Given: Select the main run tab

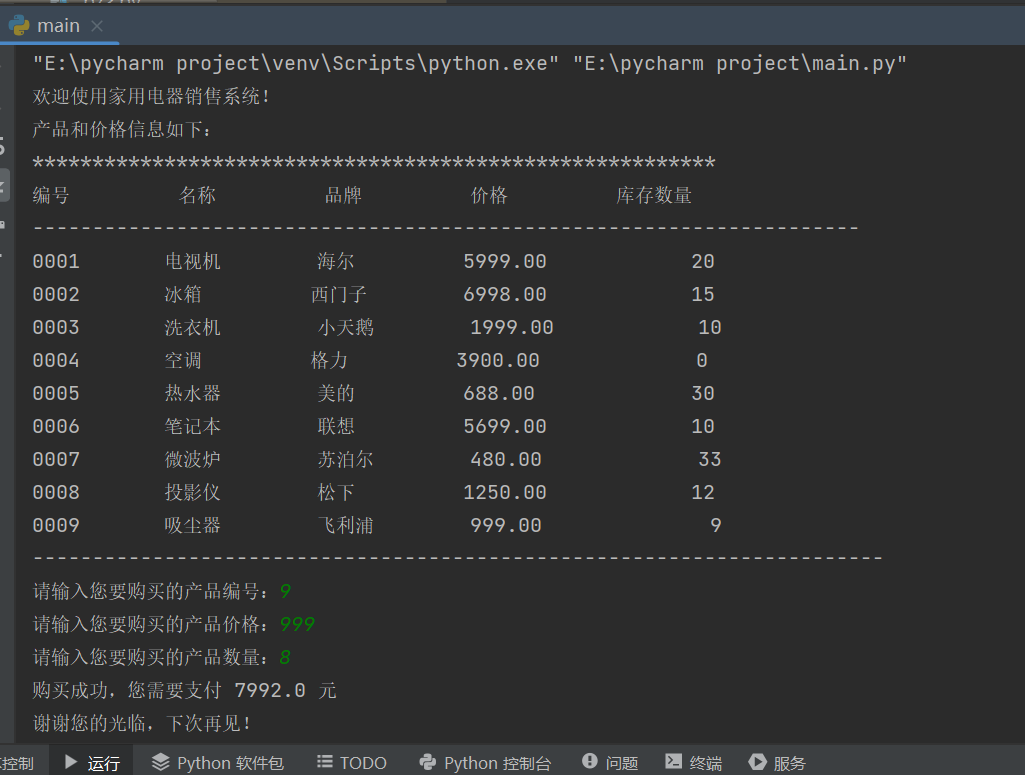Looking at the screenshot, I should pos(58,25).
